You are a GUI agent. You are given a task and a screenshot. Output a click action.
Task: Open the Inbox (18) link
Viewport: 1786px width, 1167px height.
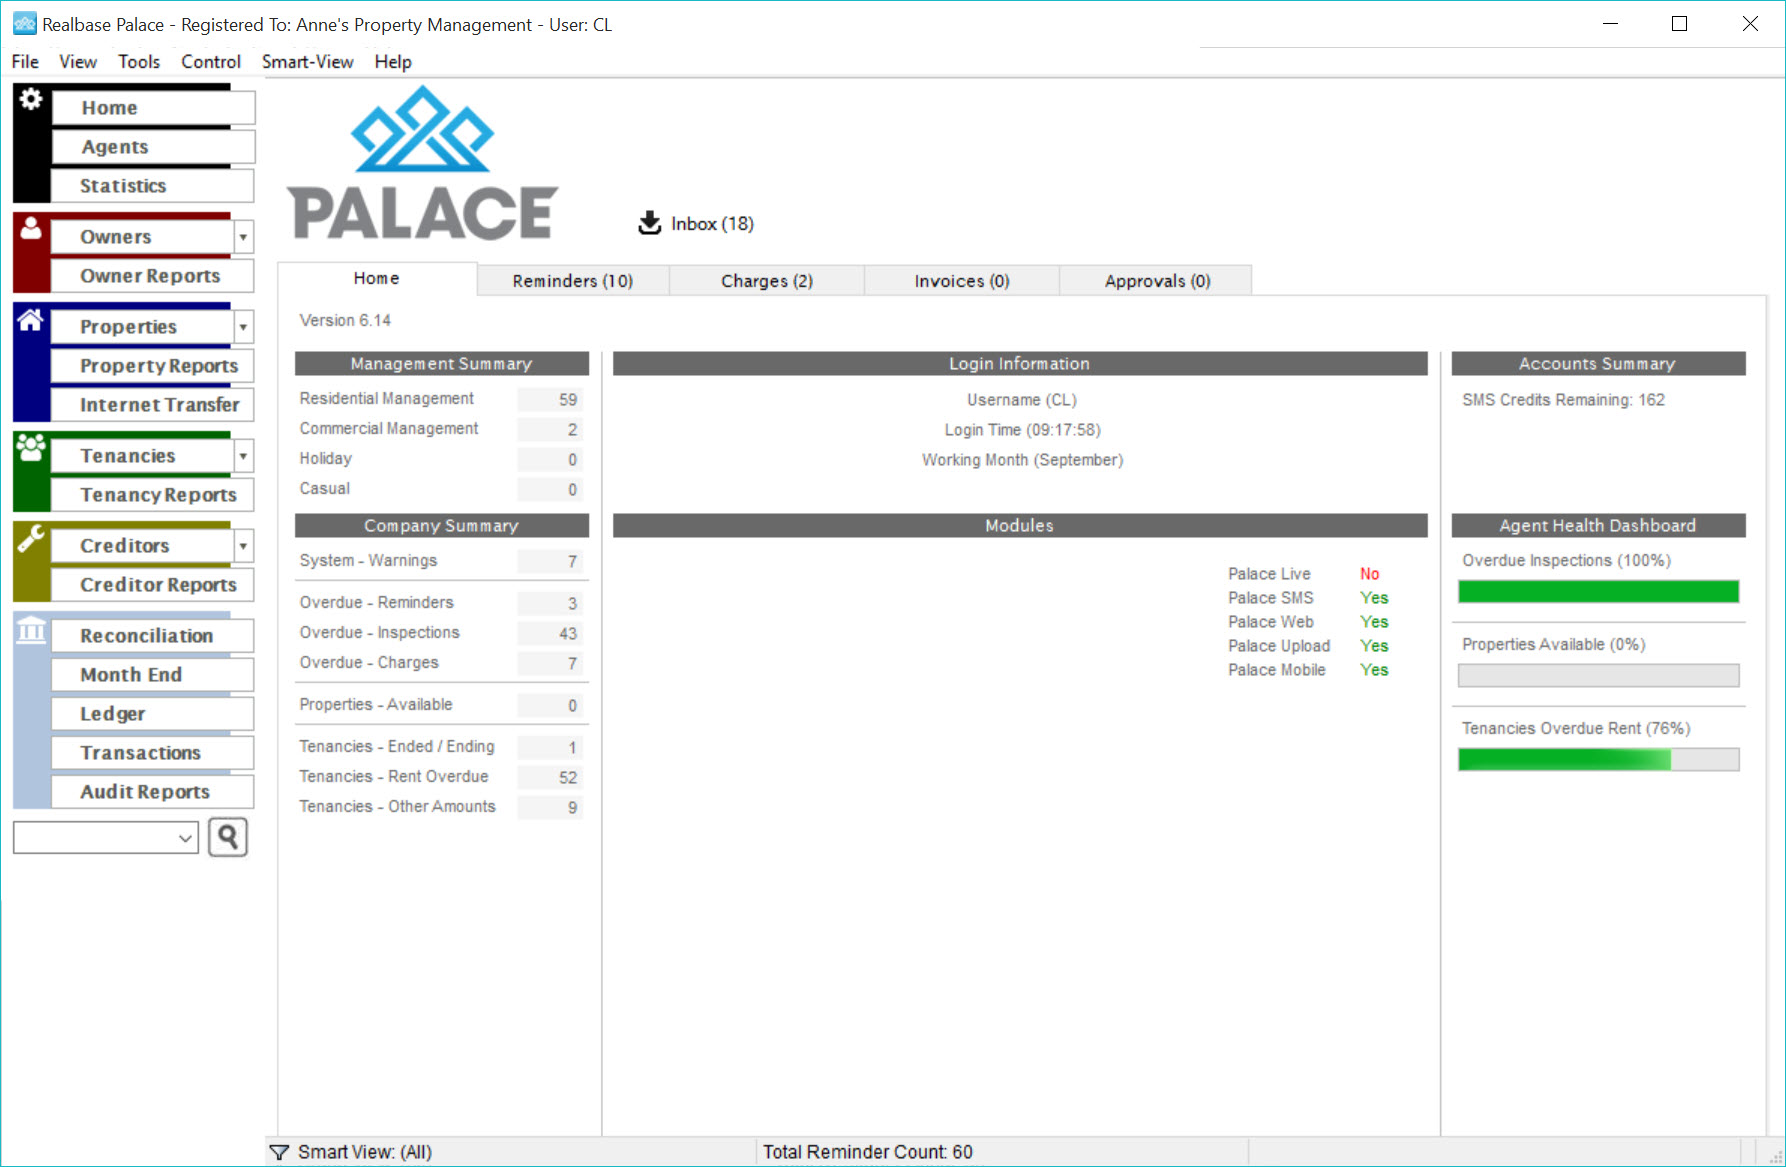[x=712, y=224]
